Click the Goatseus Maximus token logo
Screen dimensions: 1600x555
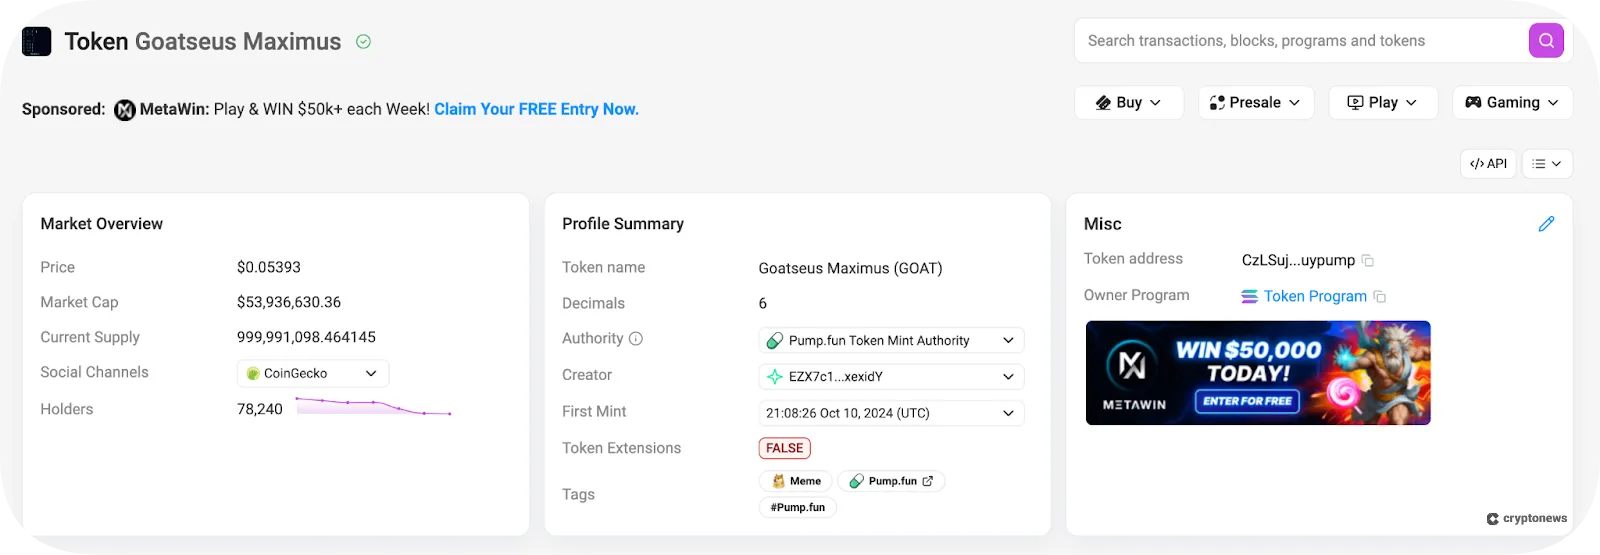37,42
